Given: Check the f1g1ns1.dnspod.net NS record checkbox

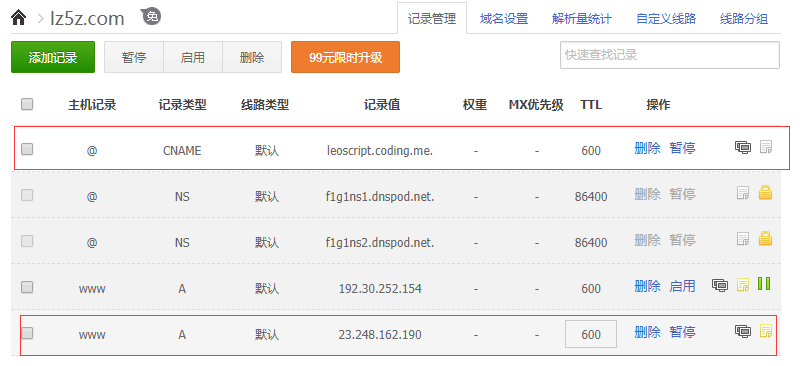Looking at the screenshot, I should [27, 195].
